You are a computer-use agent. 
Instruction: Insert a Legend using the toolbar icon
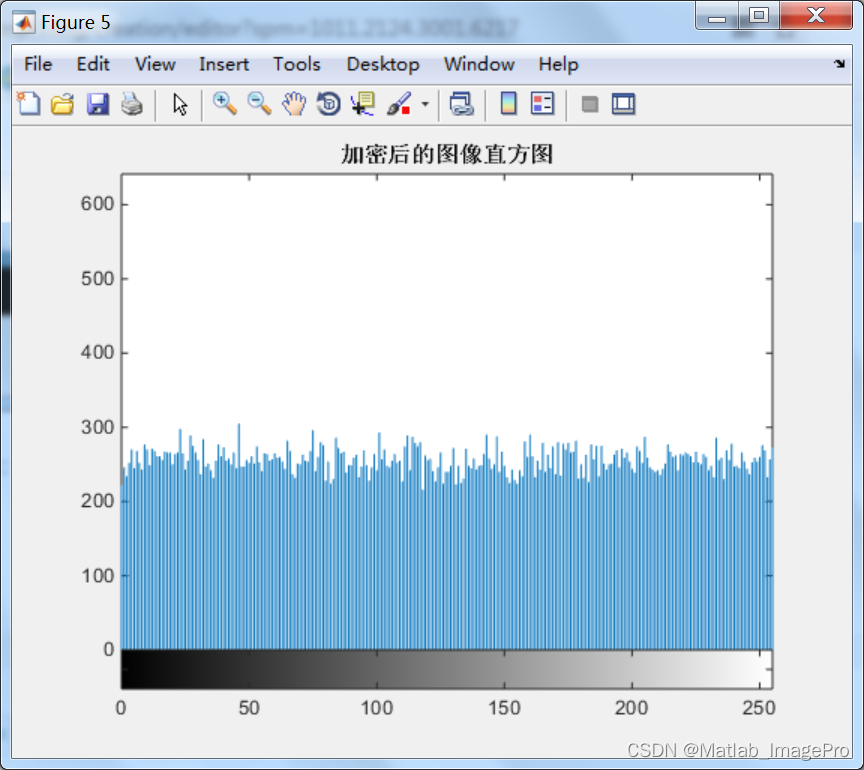[542, 104]
